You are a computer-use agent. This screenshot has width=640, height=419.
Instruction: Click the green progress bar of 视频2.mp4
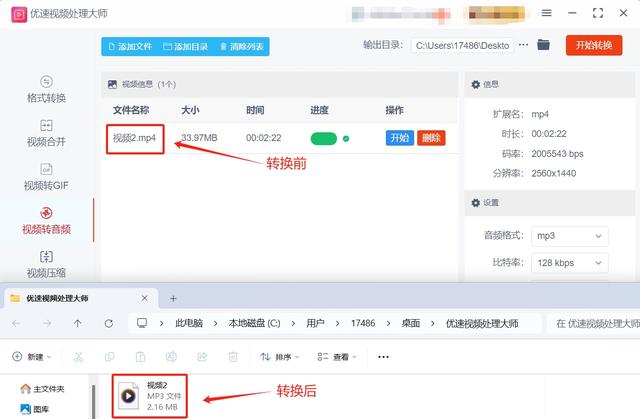tap(324, 139)
